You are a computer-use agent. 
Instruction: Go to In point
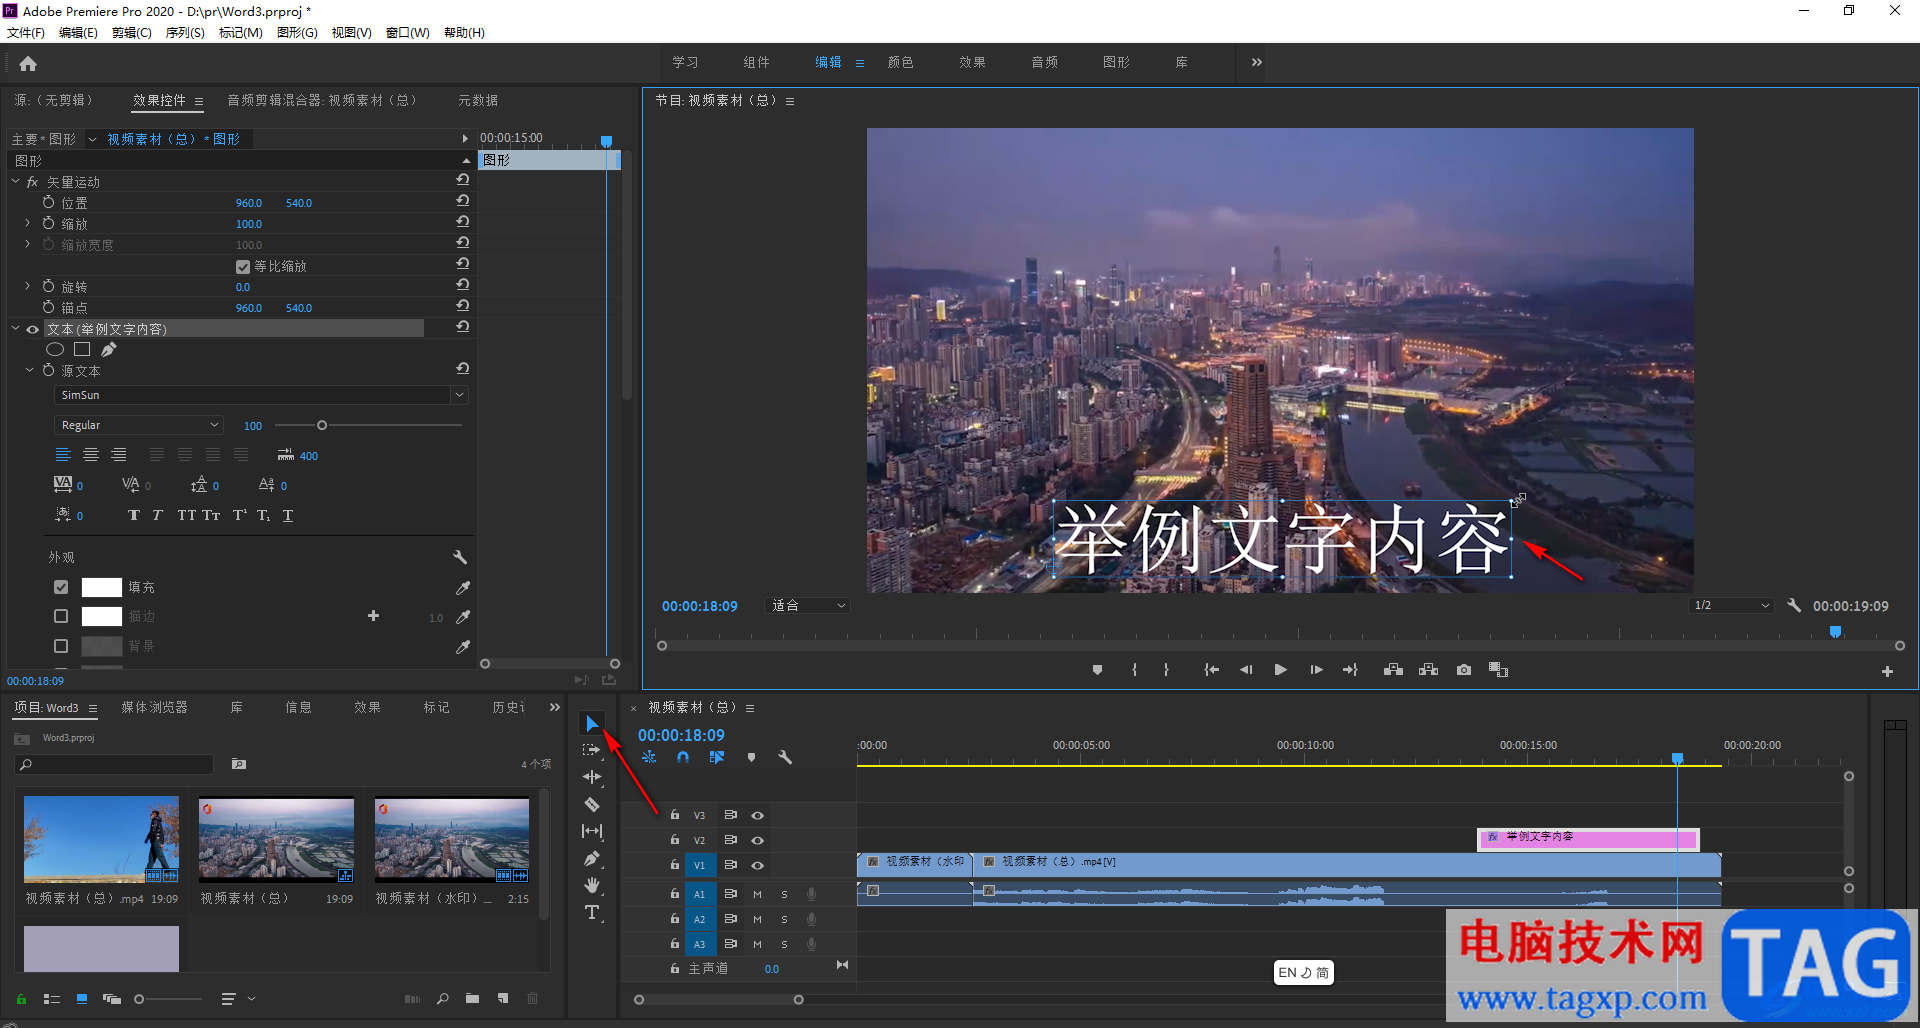pos(1211,670)
